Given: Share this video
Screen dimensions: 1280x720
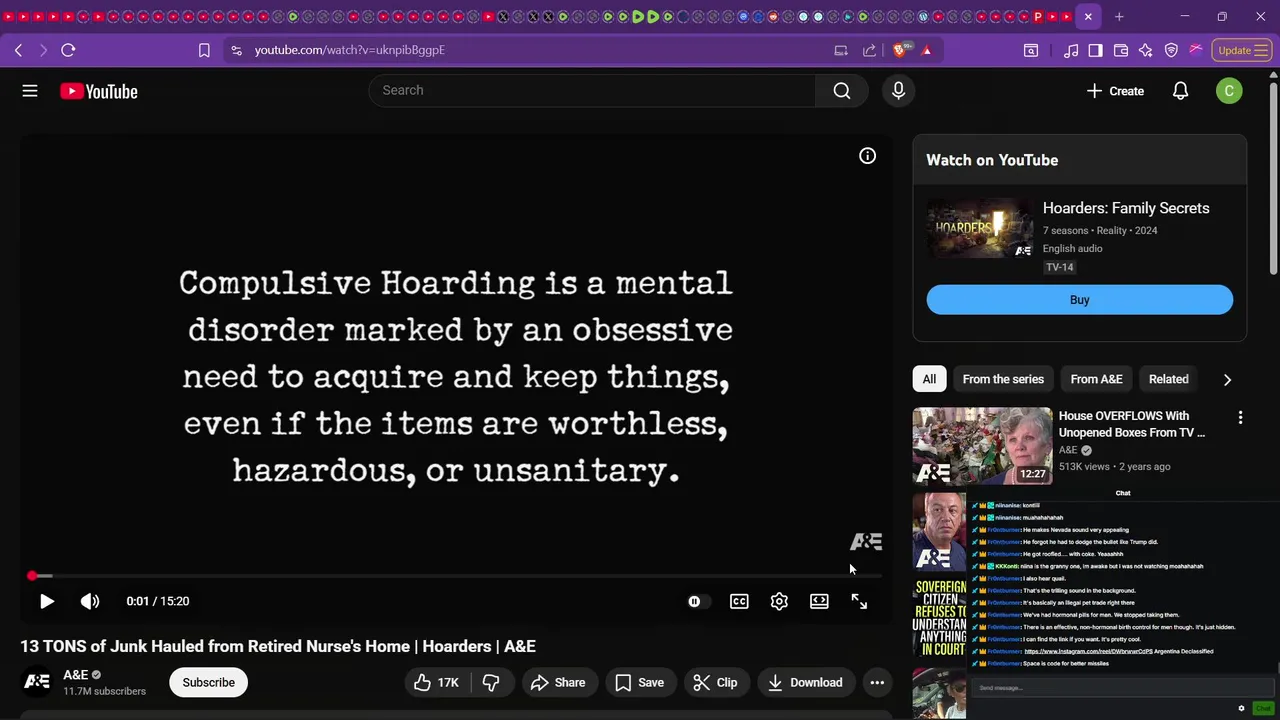Looking at the screenshot, I should pyautogui.click(x=558, y=683).
